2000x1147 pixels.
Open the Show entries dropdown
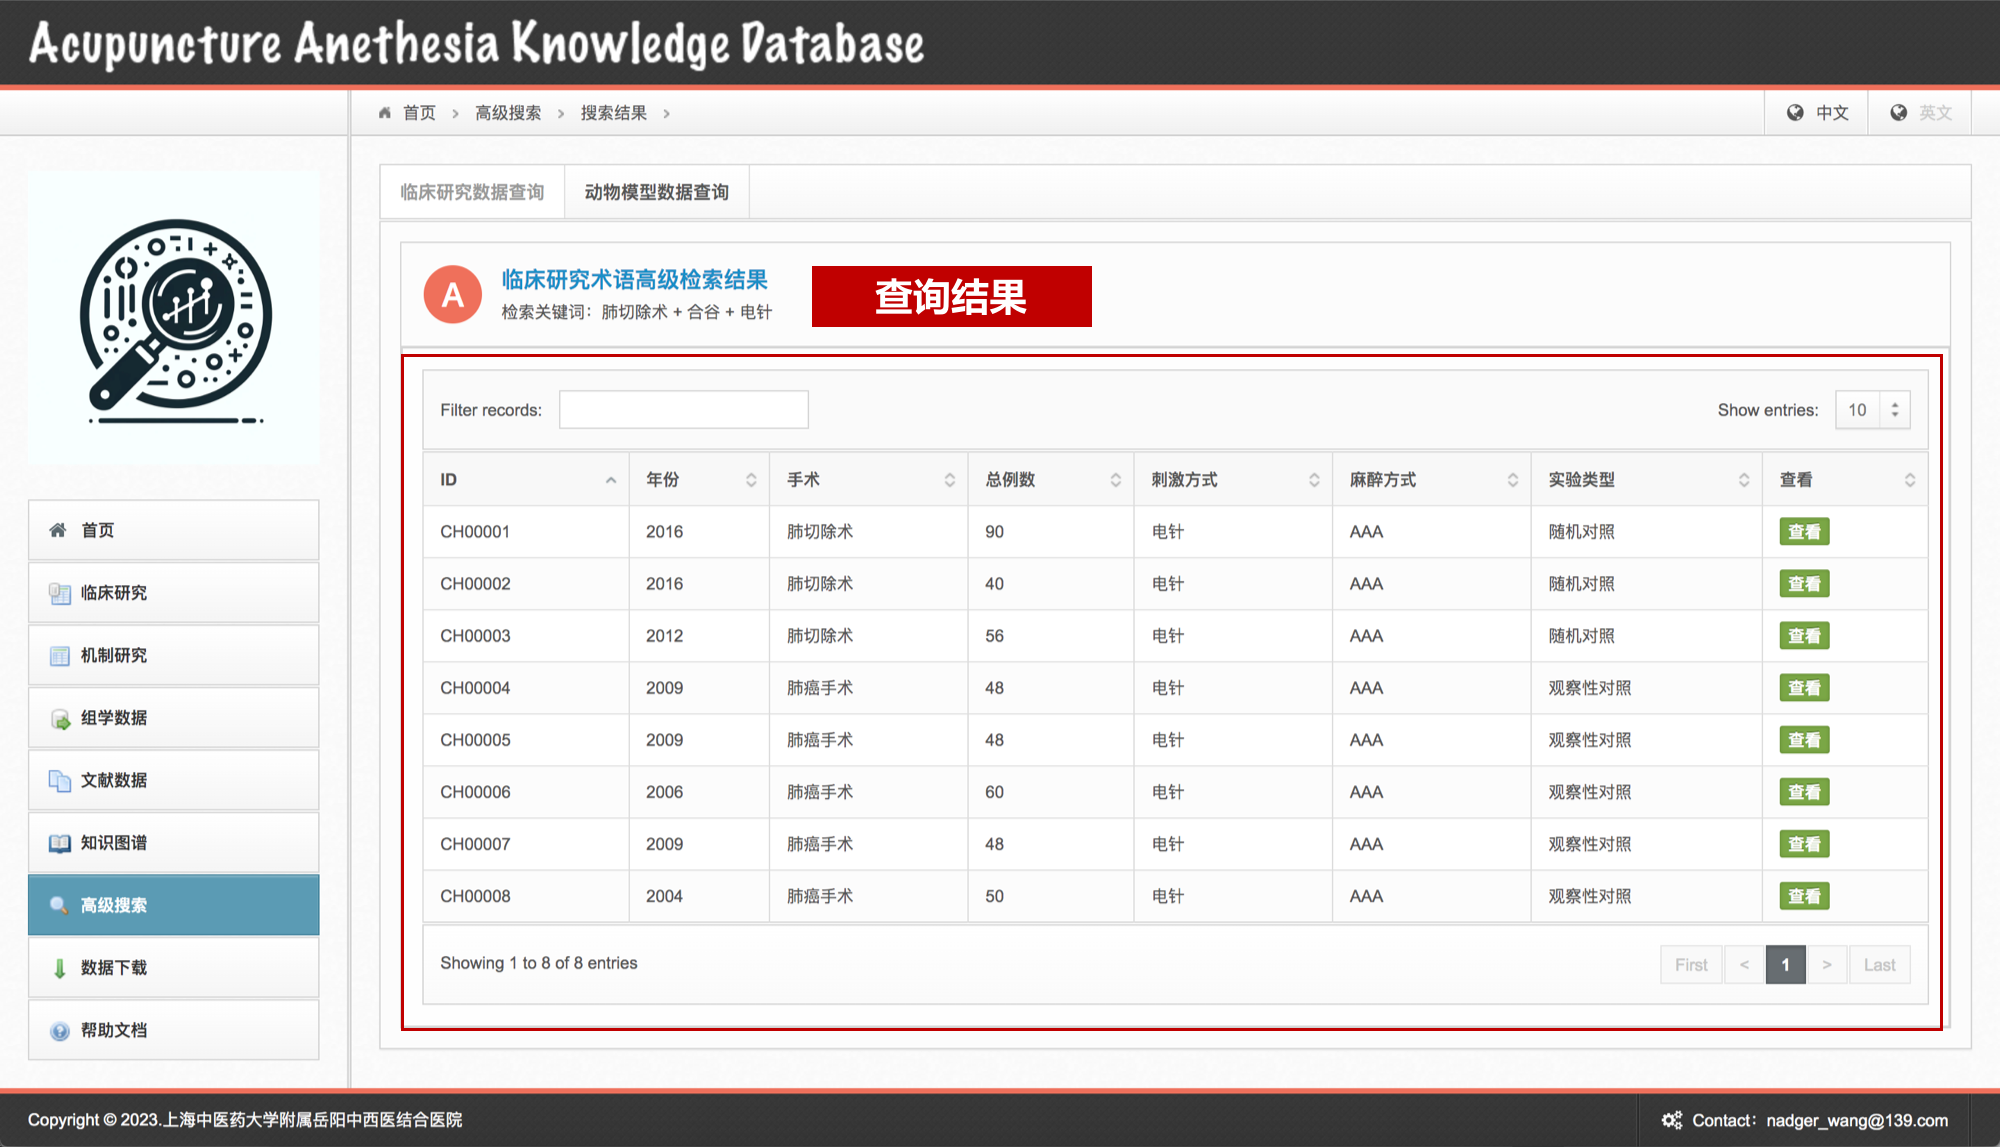click(1872, 410)
